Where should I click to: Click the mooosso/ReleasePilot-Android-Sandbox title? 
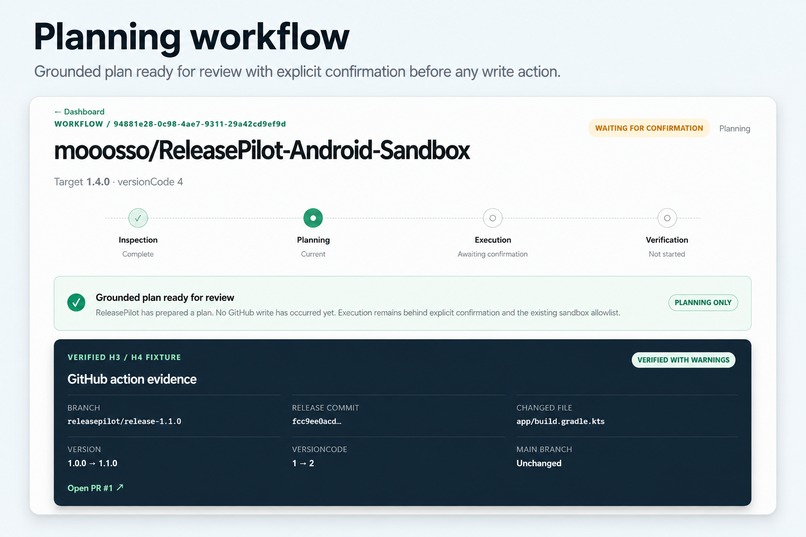pos(262,151)
